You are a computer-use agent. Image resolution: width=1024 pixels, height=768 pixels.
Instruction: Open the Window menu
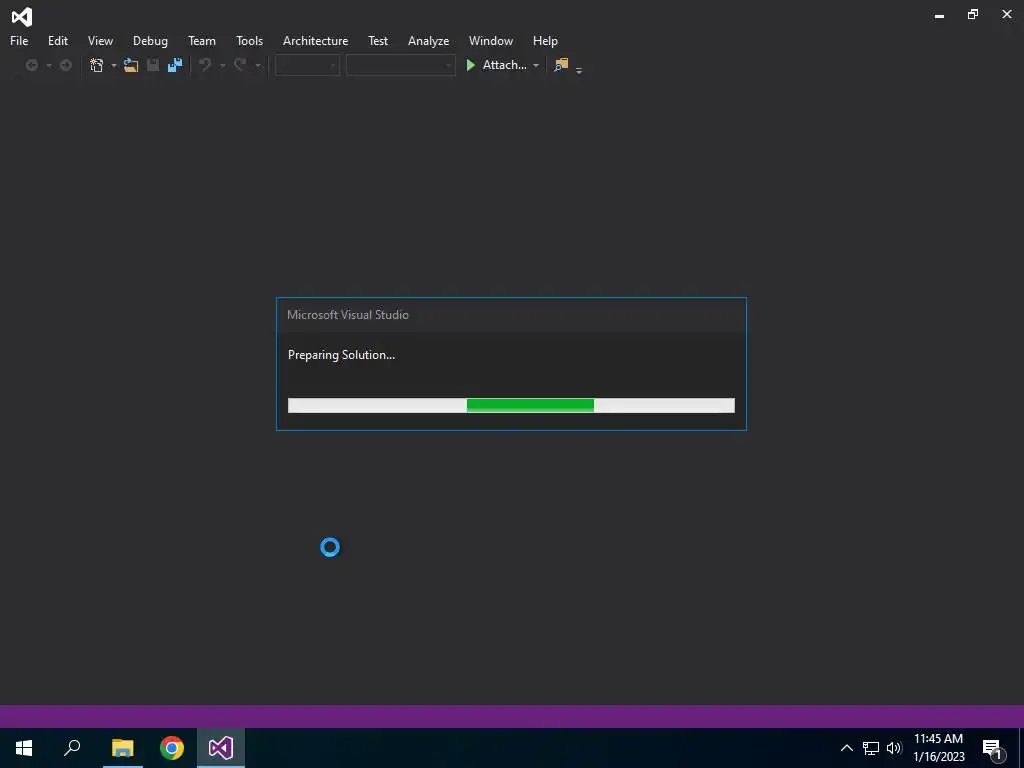(490, 40)
